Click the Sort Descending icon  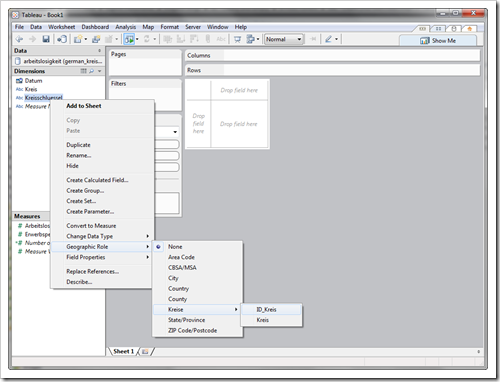194,39
